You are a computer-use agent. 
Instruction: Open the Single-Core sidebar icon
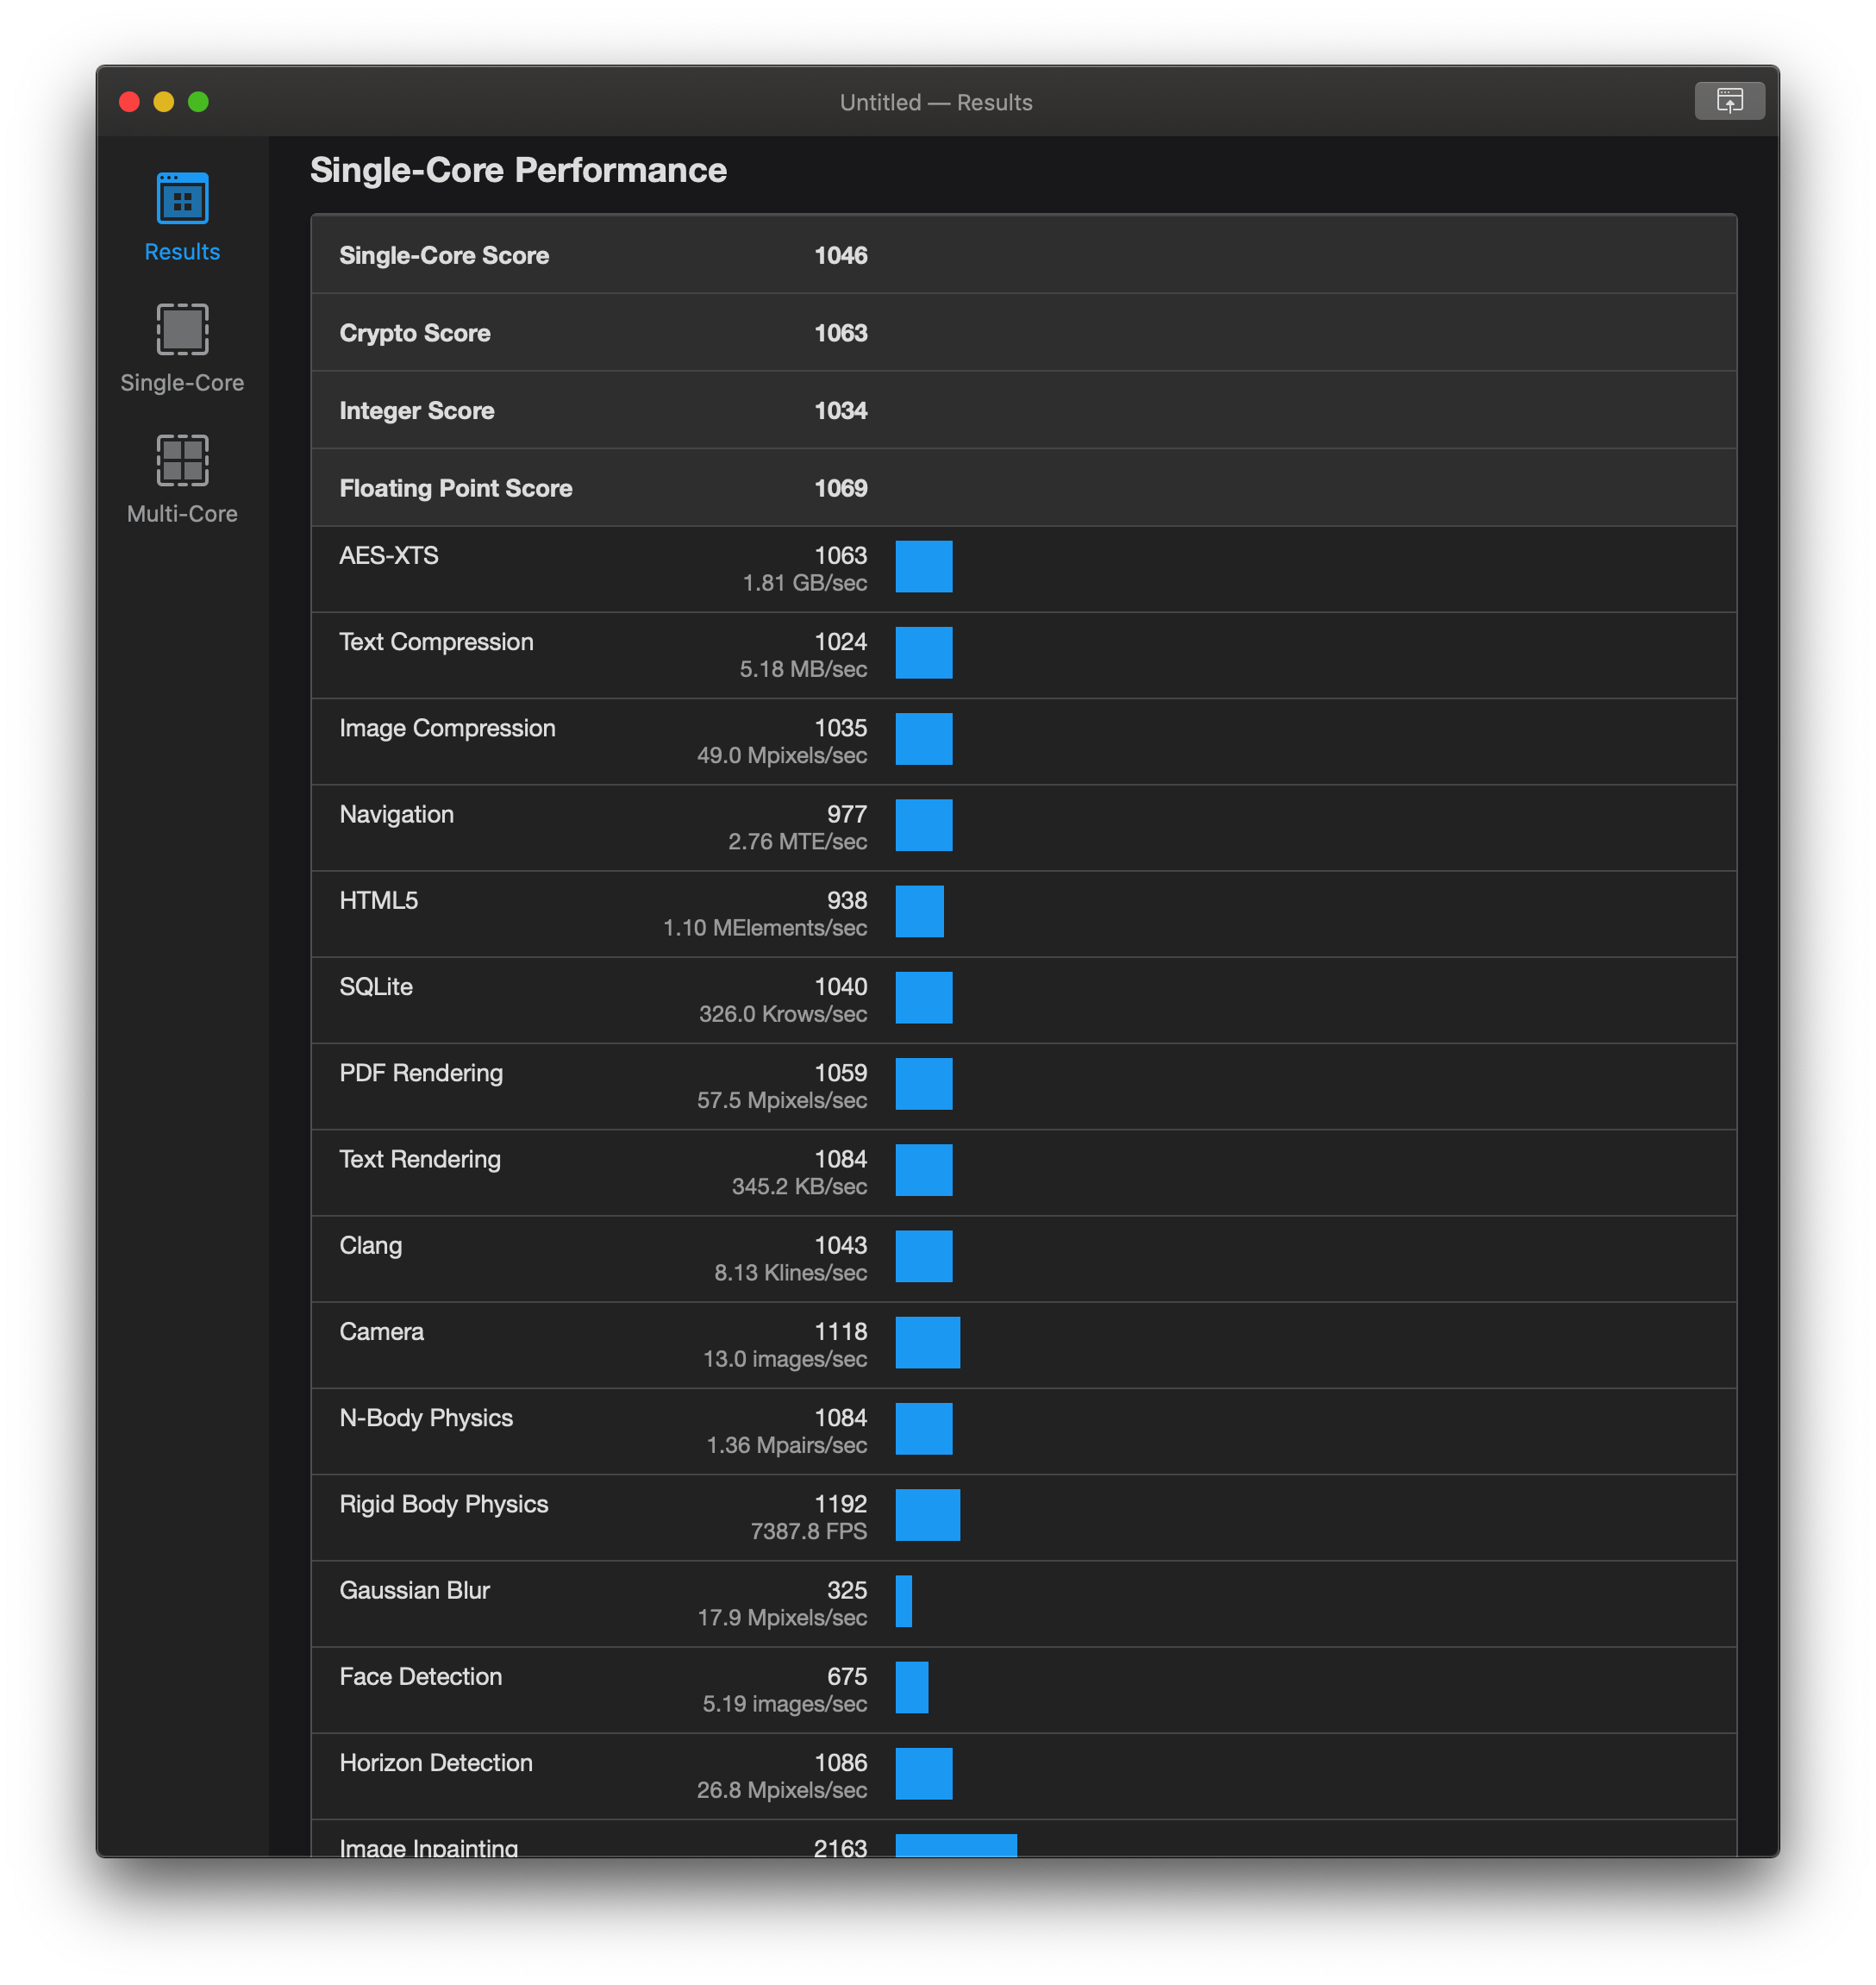pyautogui.click(x=182, y=329)
